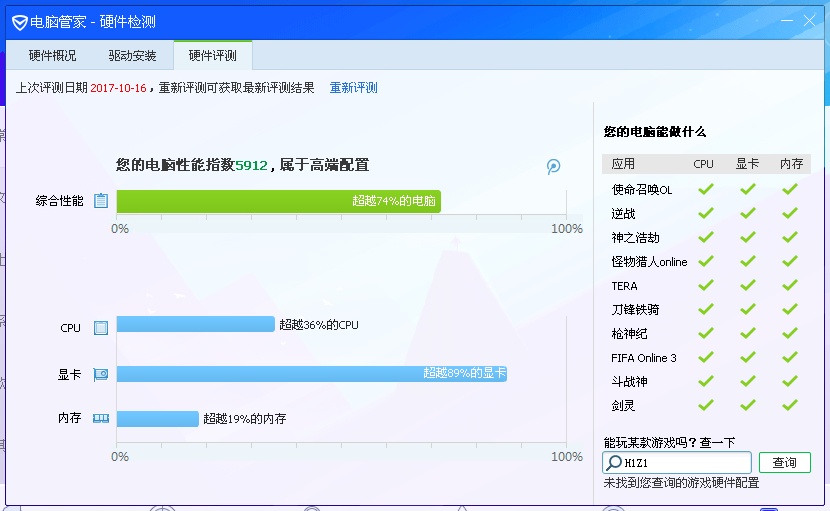830x511 pixels.
Task: Click the 内存 memory module icon
Action: (101, 418)
